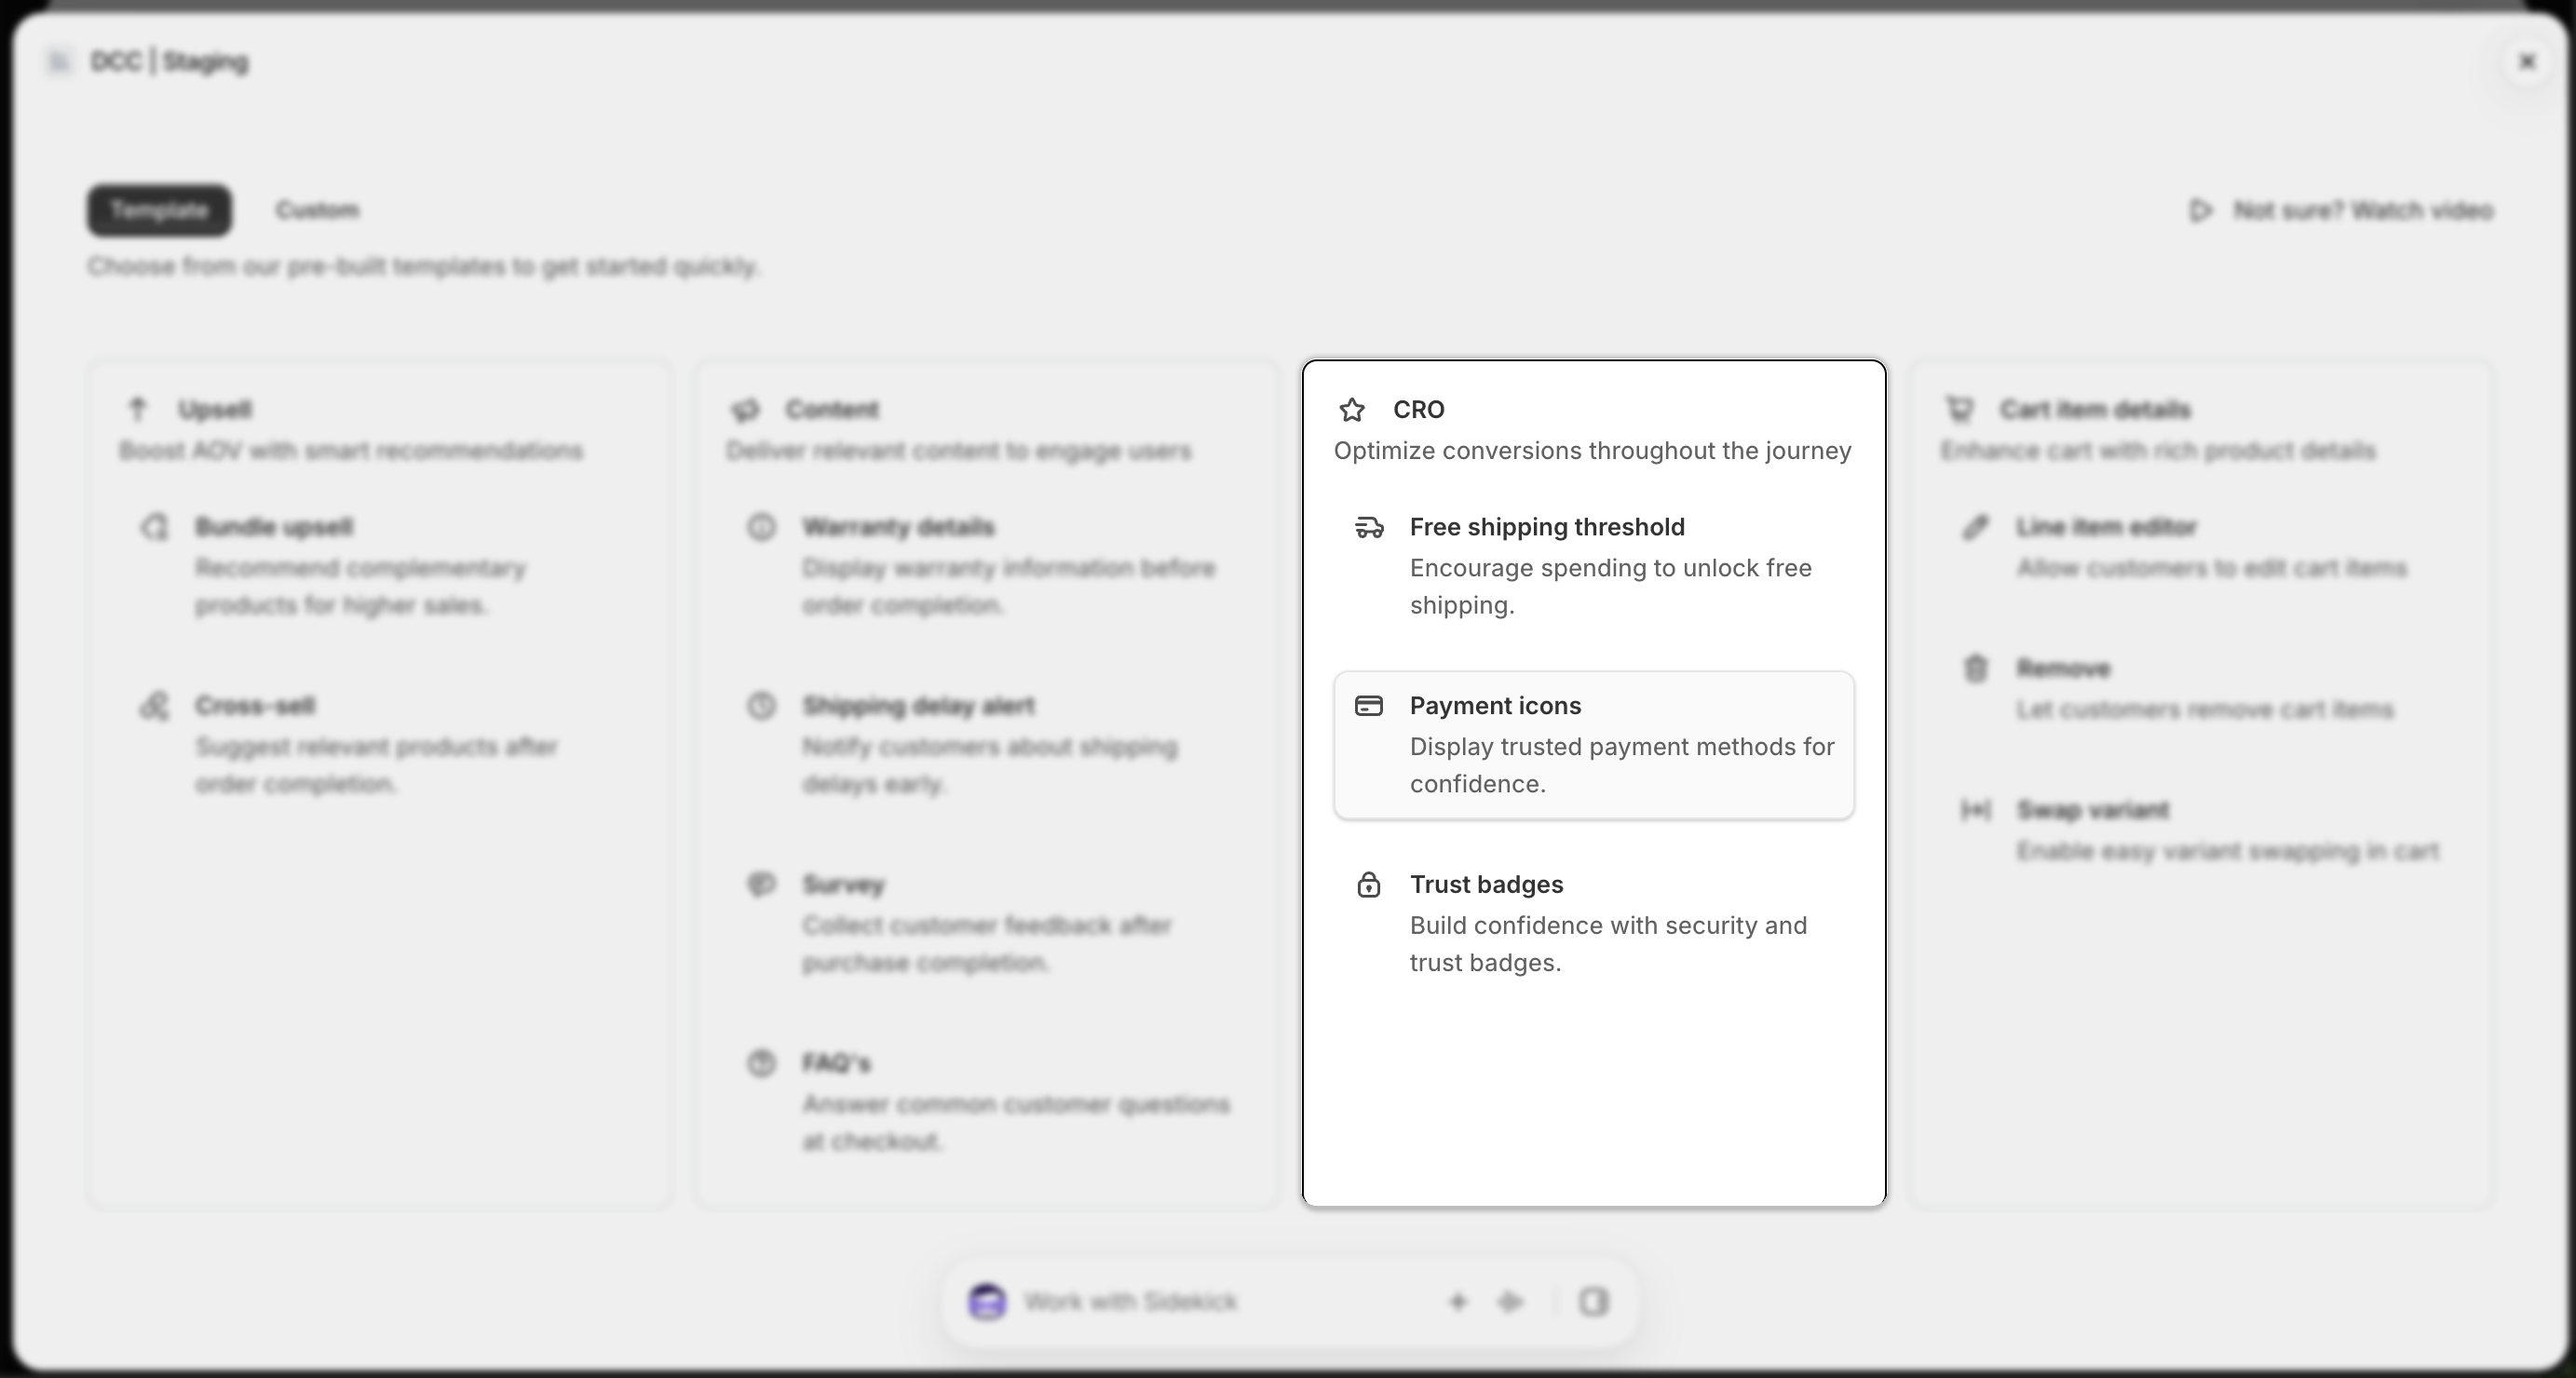
Task: Click the delivery truck icon beside Free shipping threshold
Action: pos(1369,527)
